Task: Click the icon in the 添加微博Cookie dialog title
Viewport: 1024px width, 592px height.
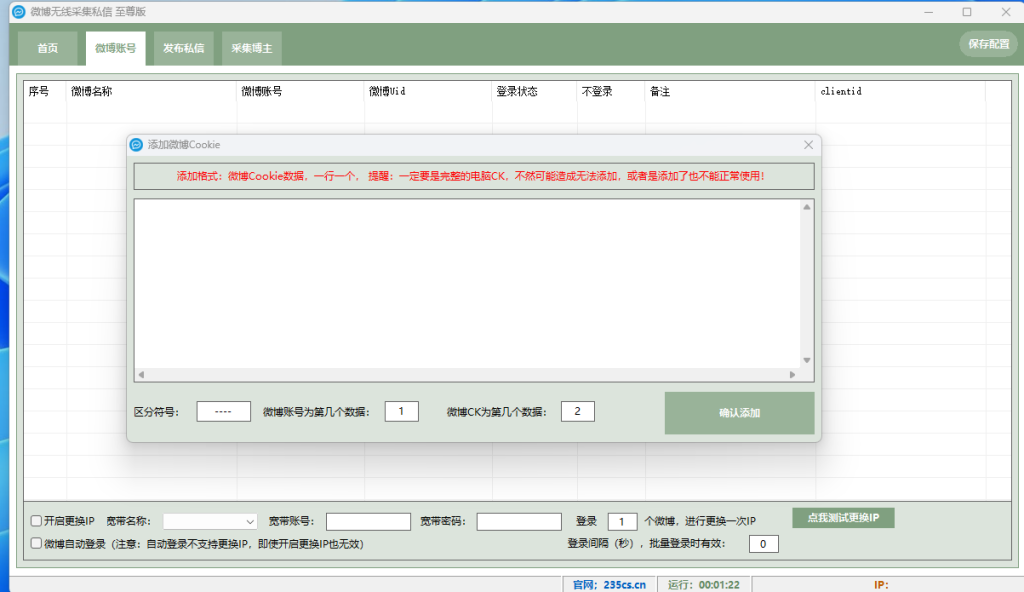Action: click(x=137, y=145)
